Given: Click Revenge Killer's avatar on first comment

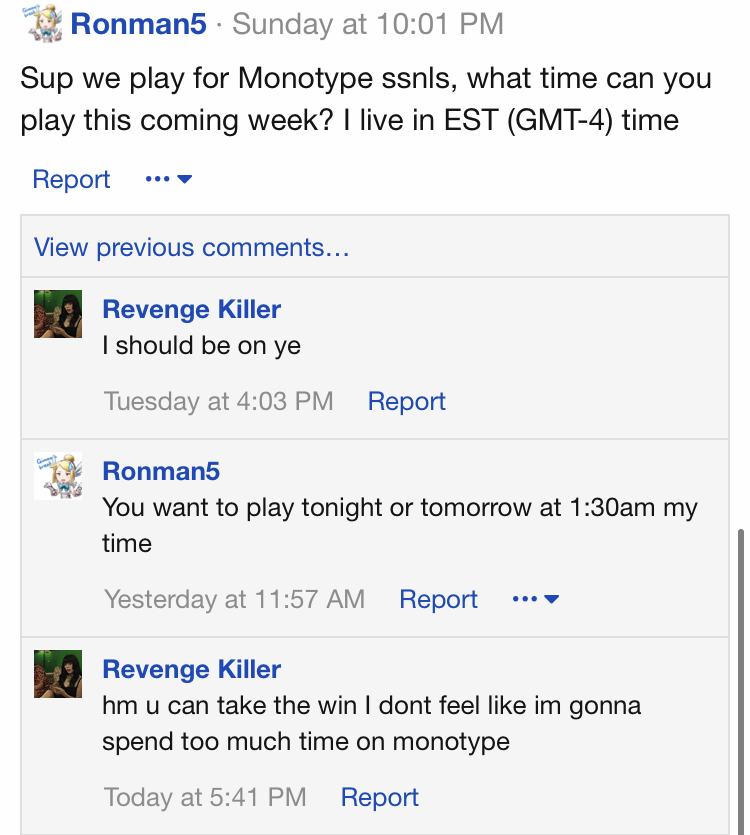Looking at the screenshot, I should click(58, 314).
